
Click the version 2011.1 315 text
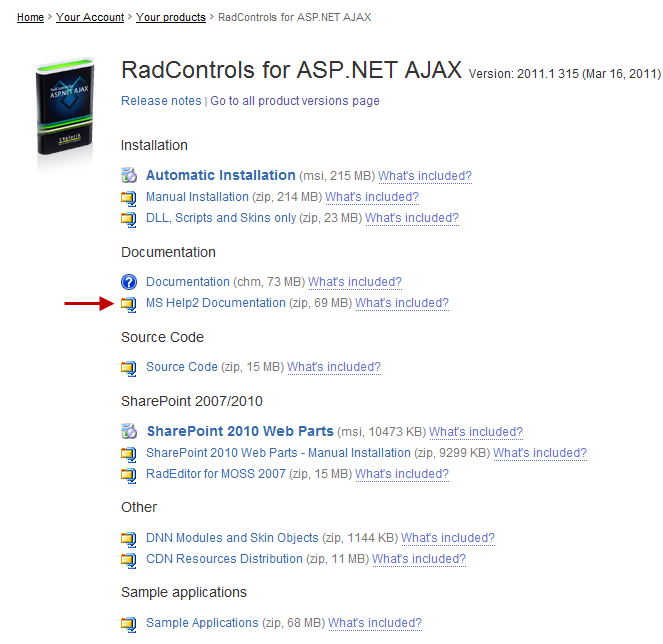564,74
